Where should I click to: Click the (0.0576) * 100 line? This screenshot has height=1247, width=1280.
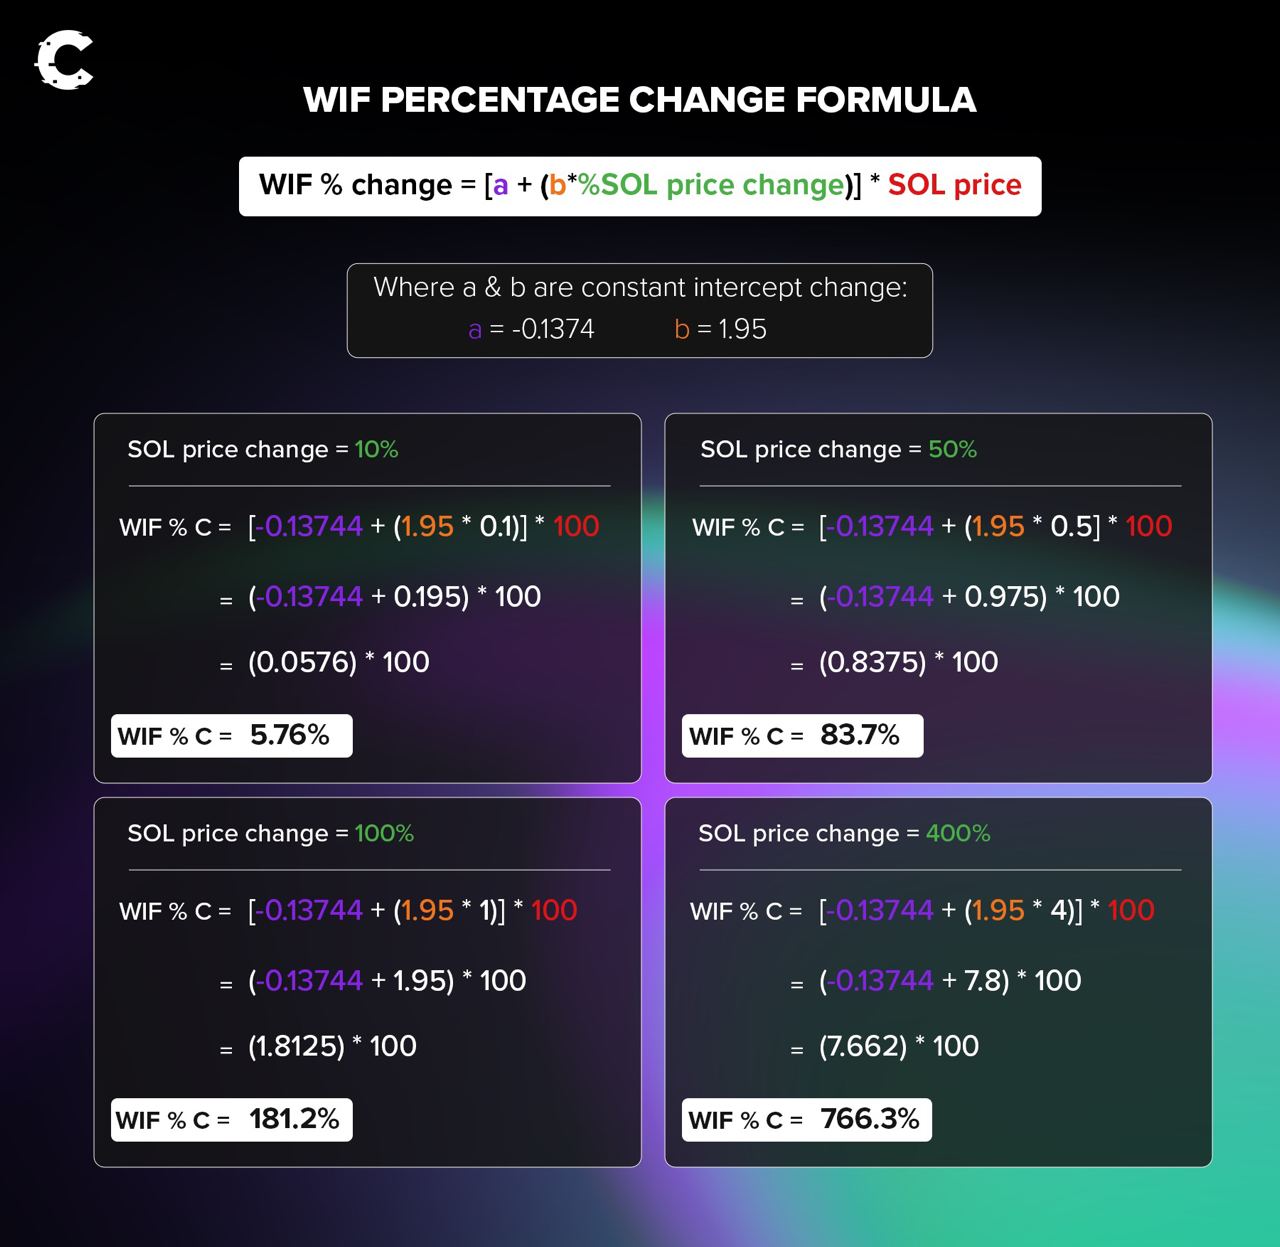point(338,662)
